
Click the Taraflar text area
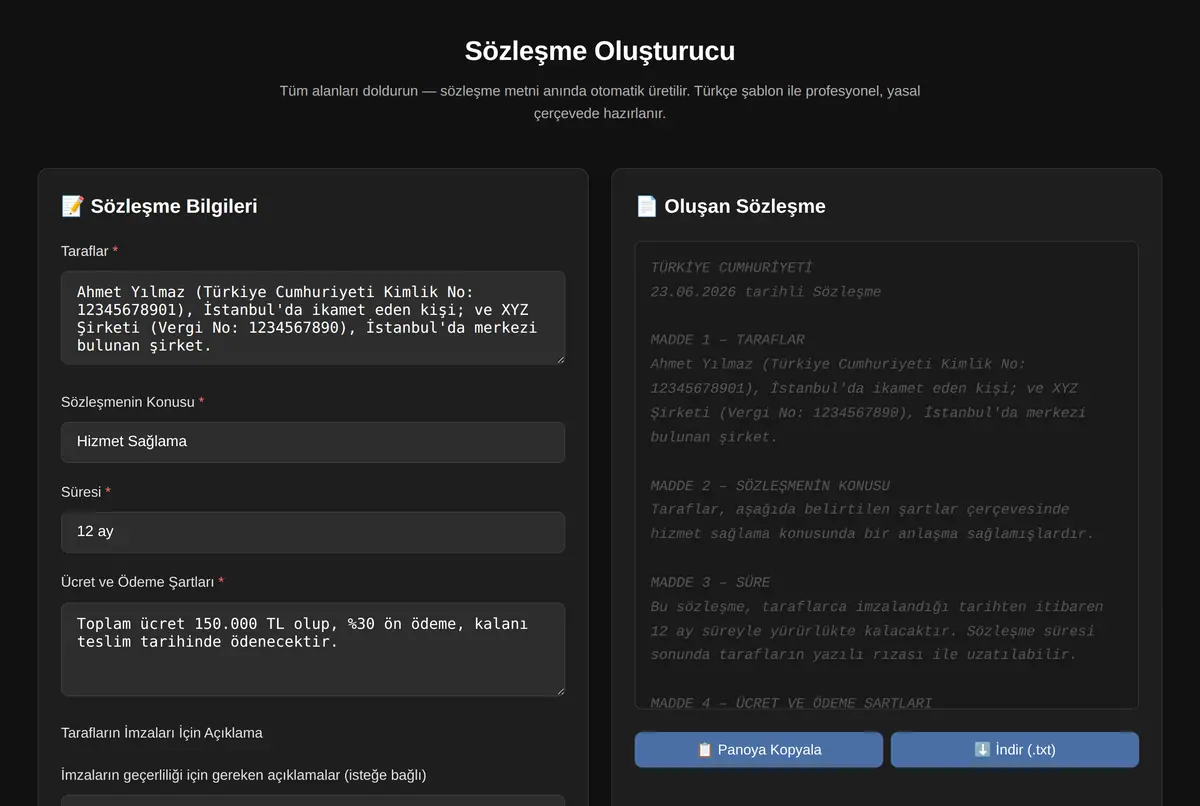coord(313,318)
